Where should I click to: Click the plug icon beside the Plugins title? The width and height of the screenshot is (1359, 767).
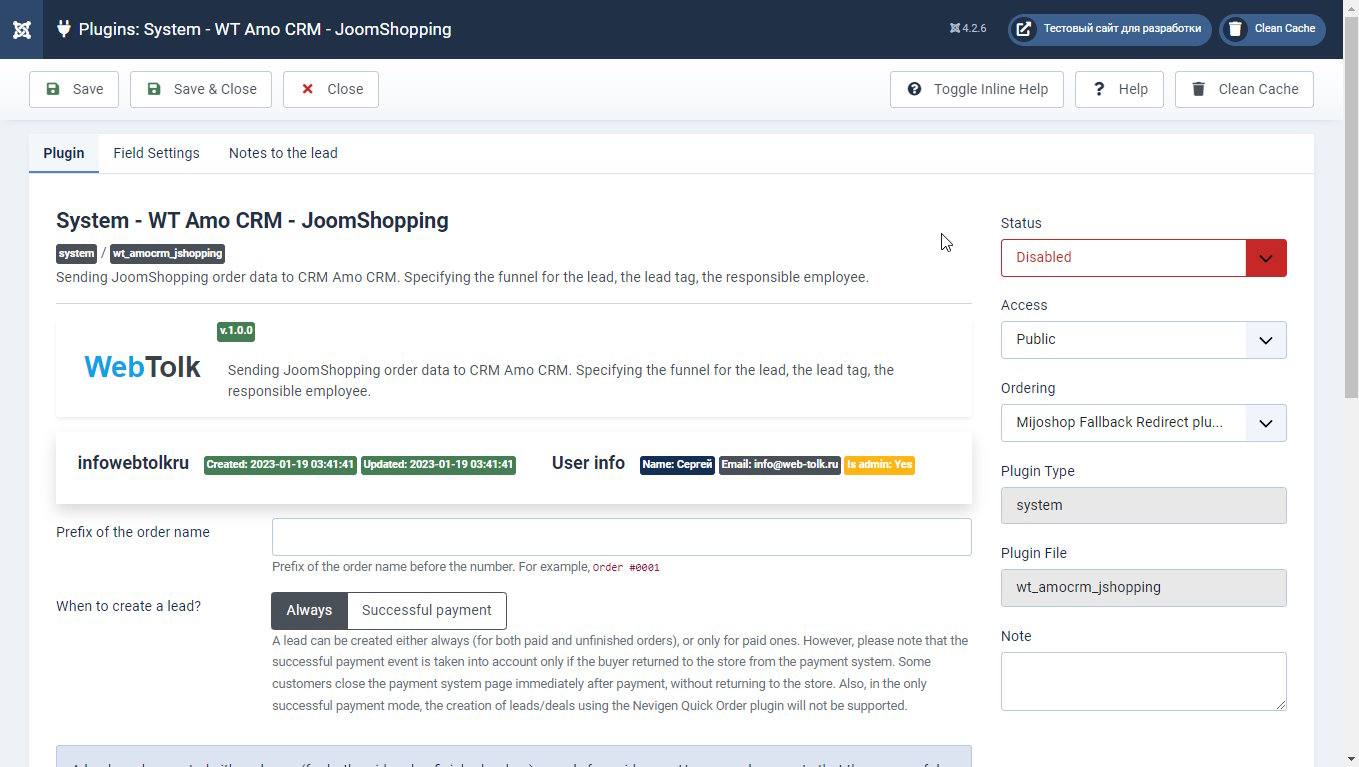point(64,29)
